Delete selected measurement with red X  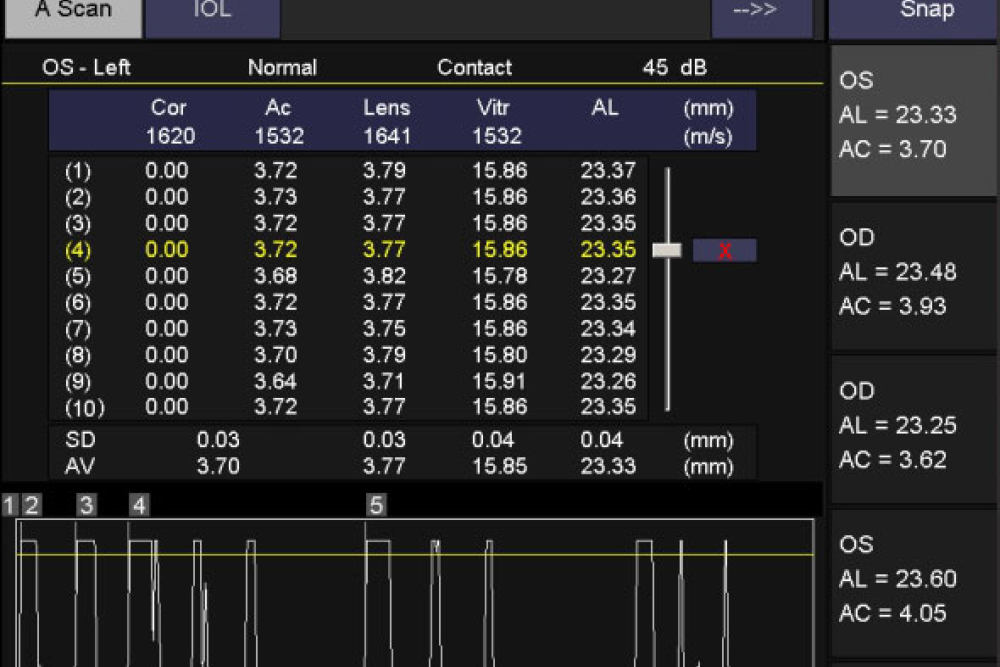[724, 250]
